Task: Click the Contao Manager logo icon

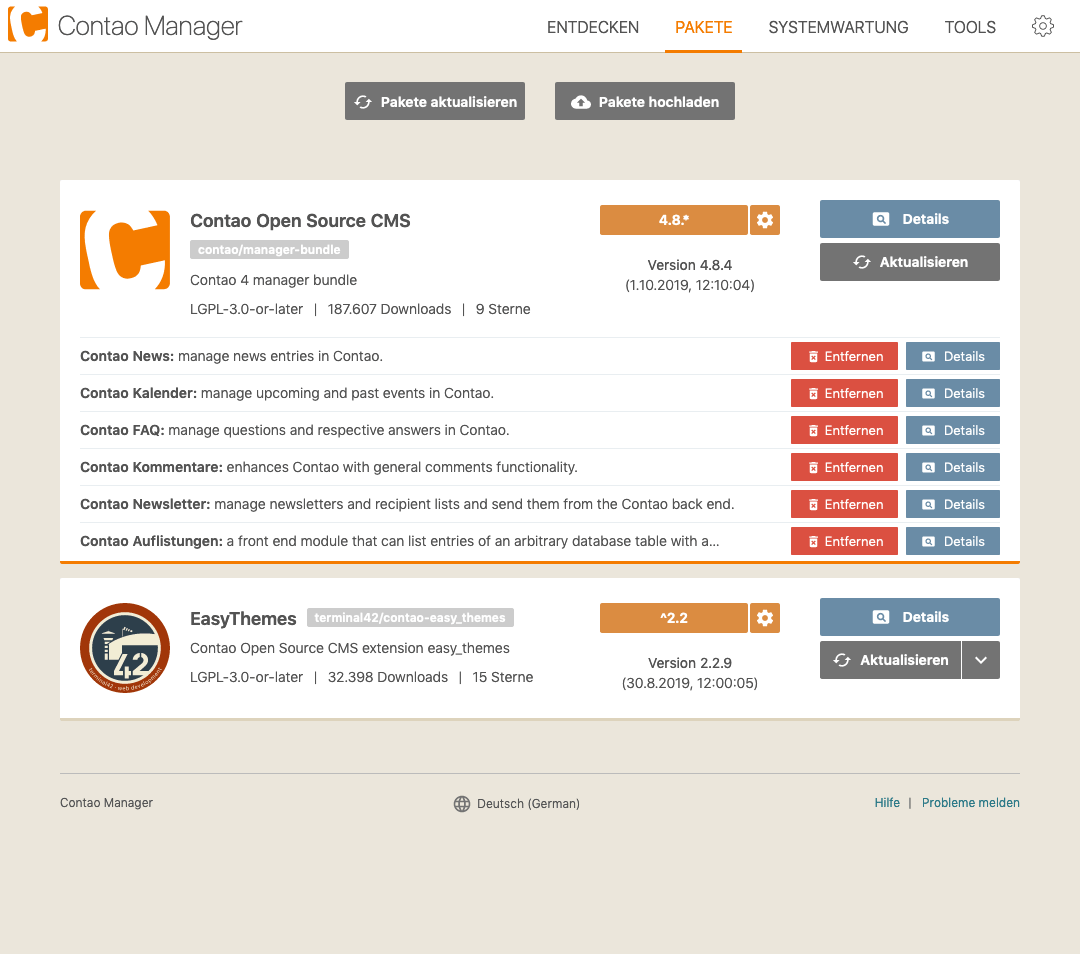Action: tap(28, 25)
